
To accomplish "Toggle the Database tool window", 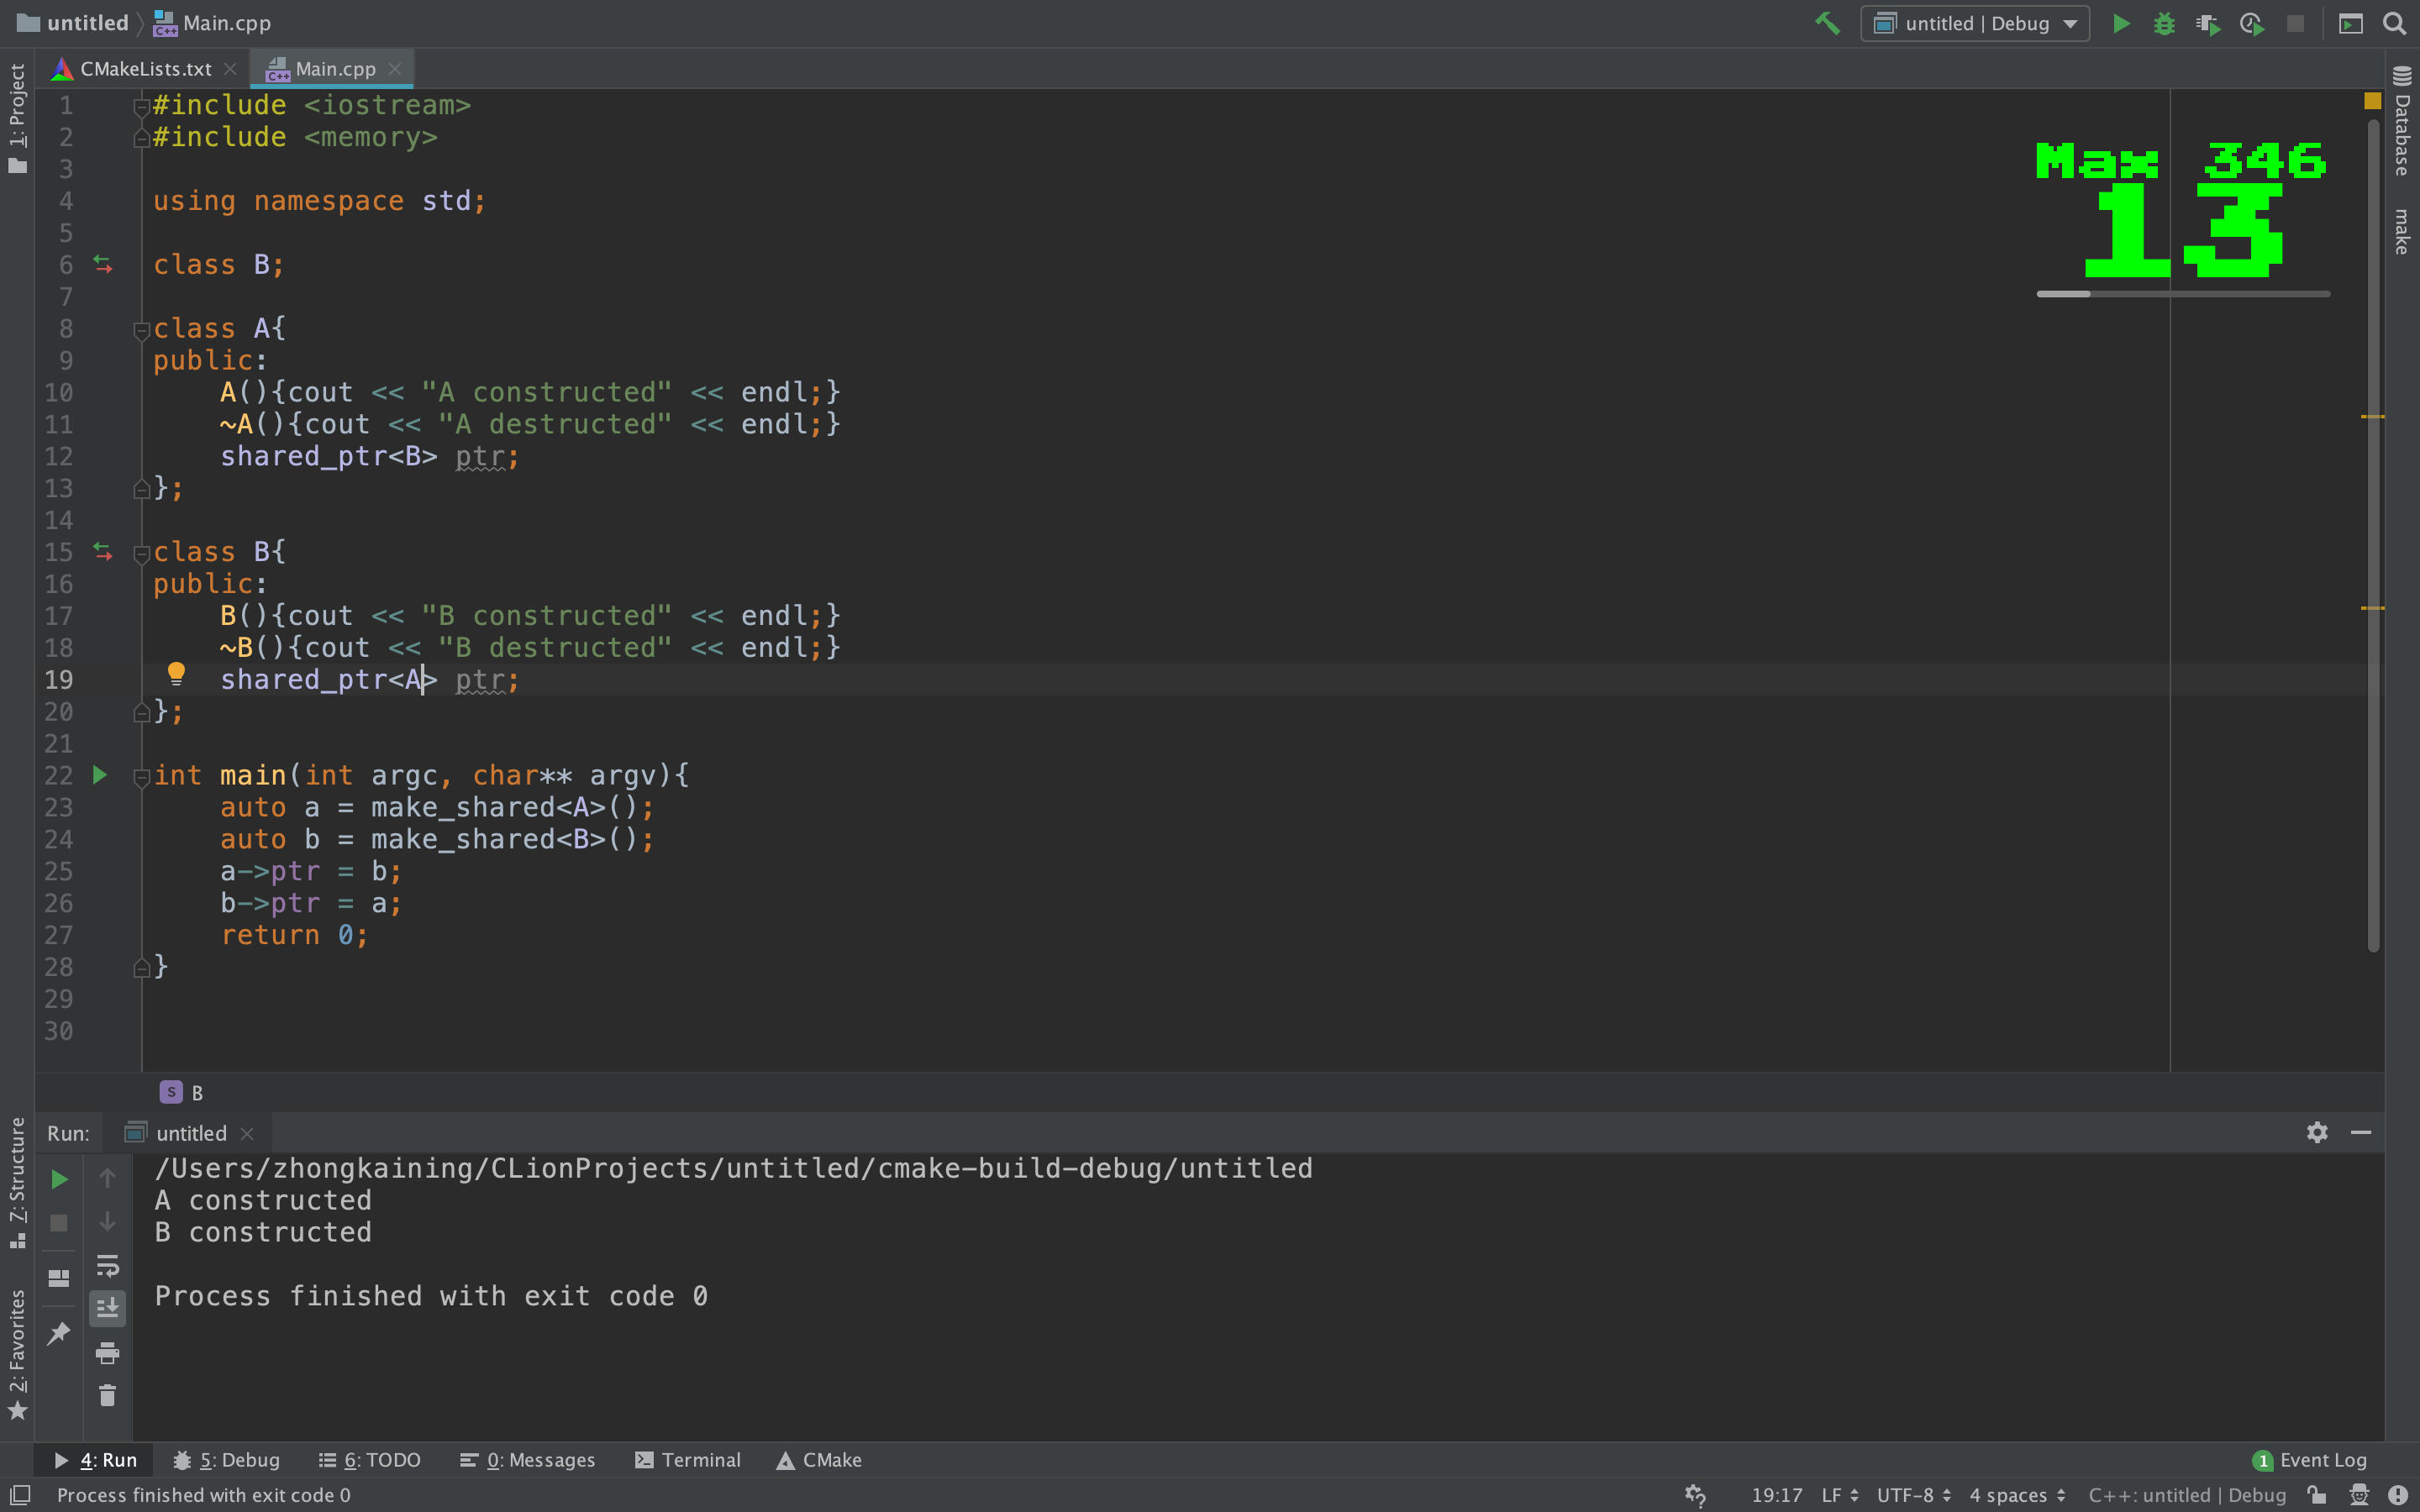I will [2402, 120].
